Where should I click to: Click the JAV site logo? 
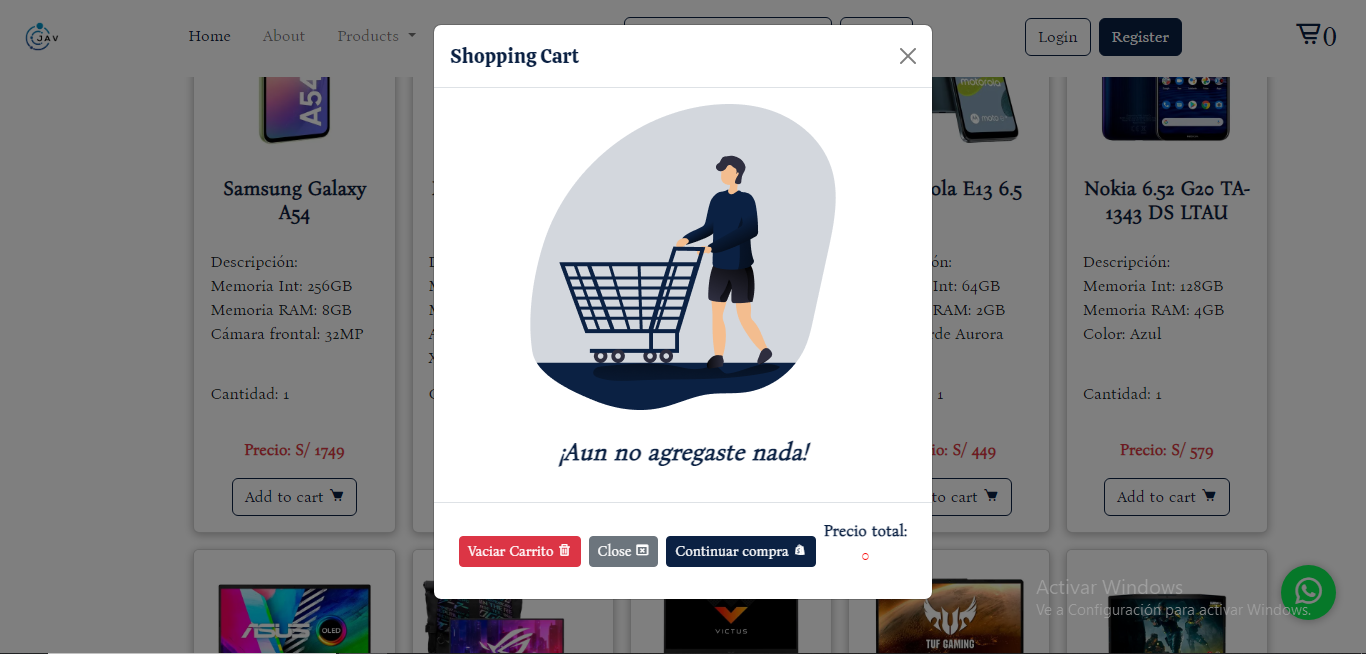[42, 37]
